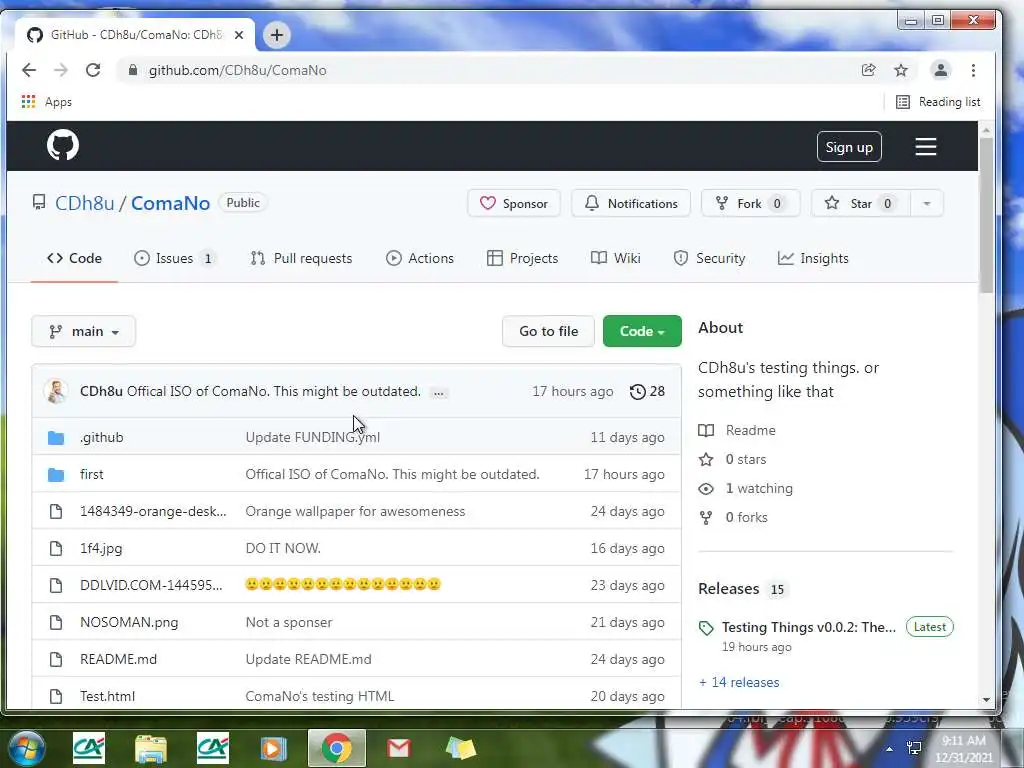The image size is (1024, 768).
Task: Open the Releases 15 heading link
Action: coord(742,589)
